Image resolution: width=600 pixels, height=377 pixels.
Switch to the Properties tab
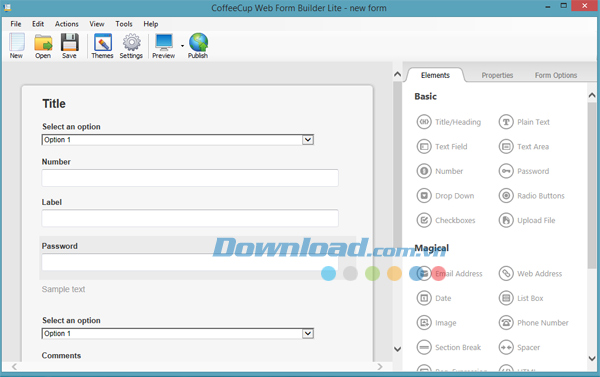click(497, 75)
